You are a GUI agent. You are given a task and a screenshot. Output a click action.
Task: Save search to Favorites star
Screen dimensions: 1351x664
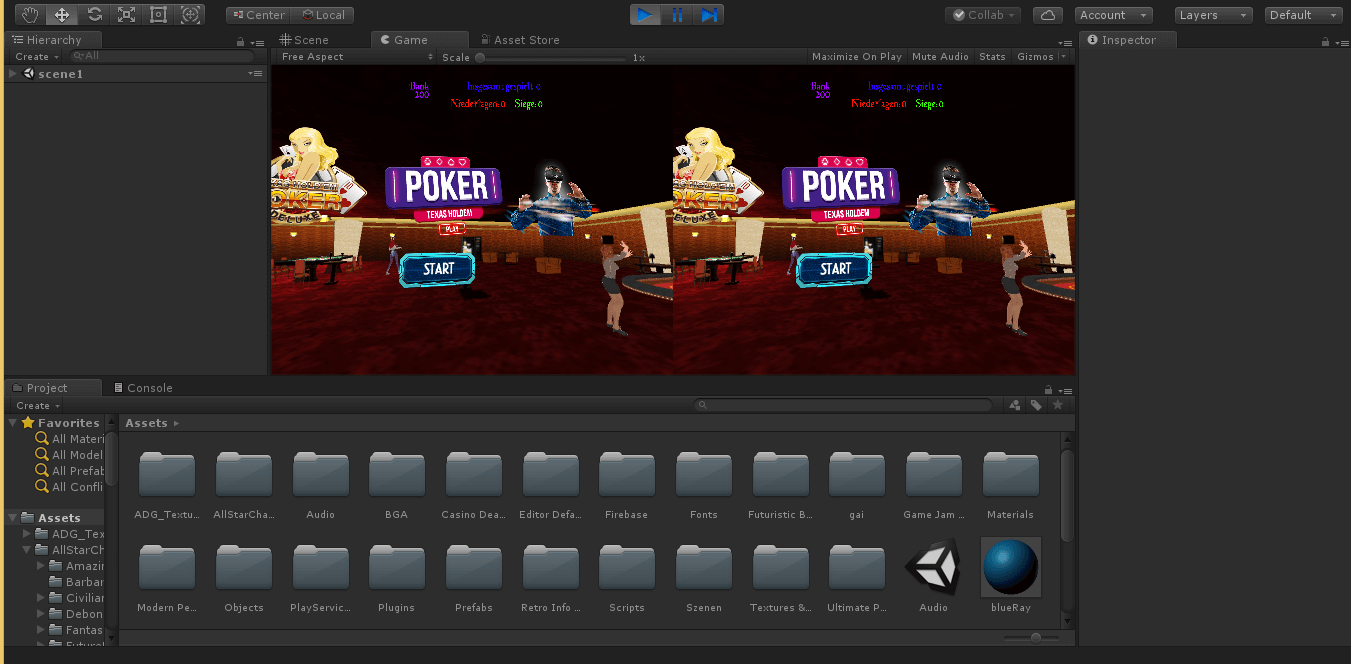click(1057, 405)
